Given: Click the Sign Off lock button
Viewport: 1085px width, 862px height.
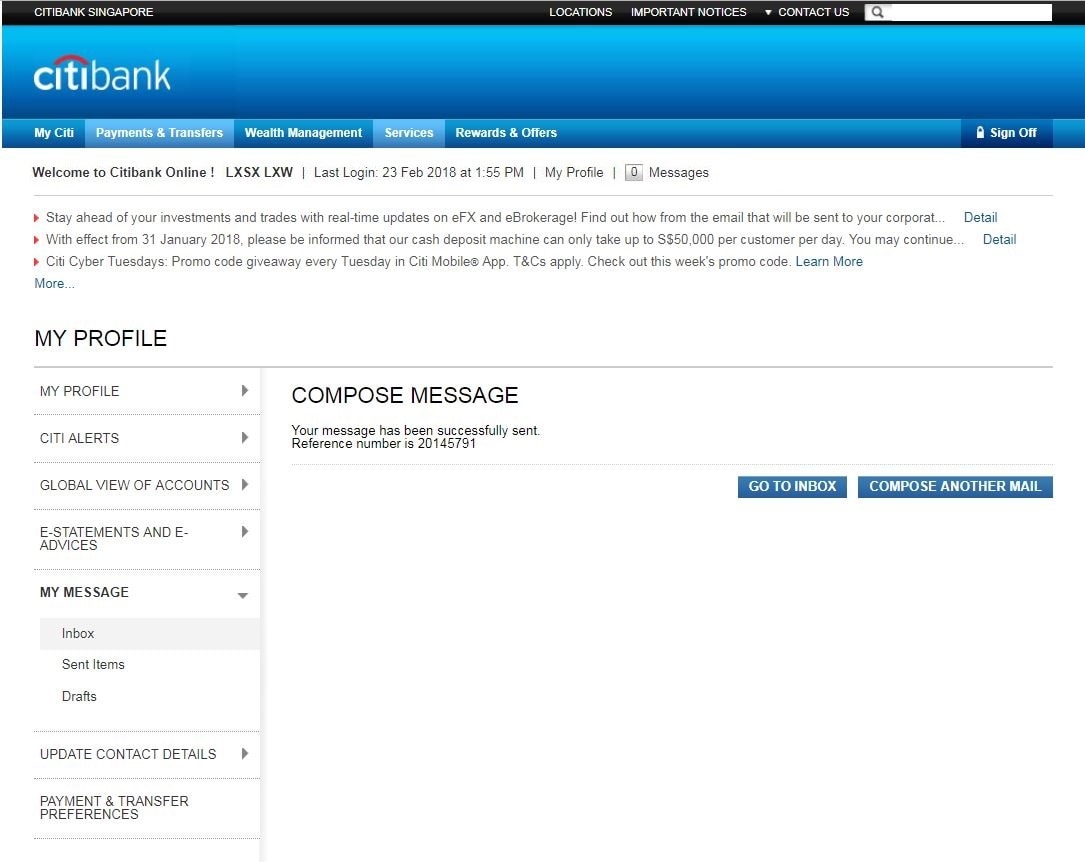Looking at the screenshot, I should click(1006, 133).
